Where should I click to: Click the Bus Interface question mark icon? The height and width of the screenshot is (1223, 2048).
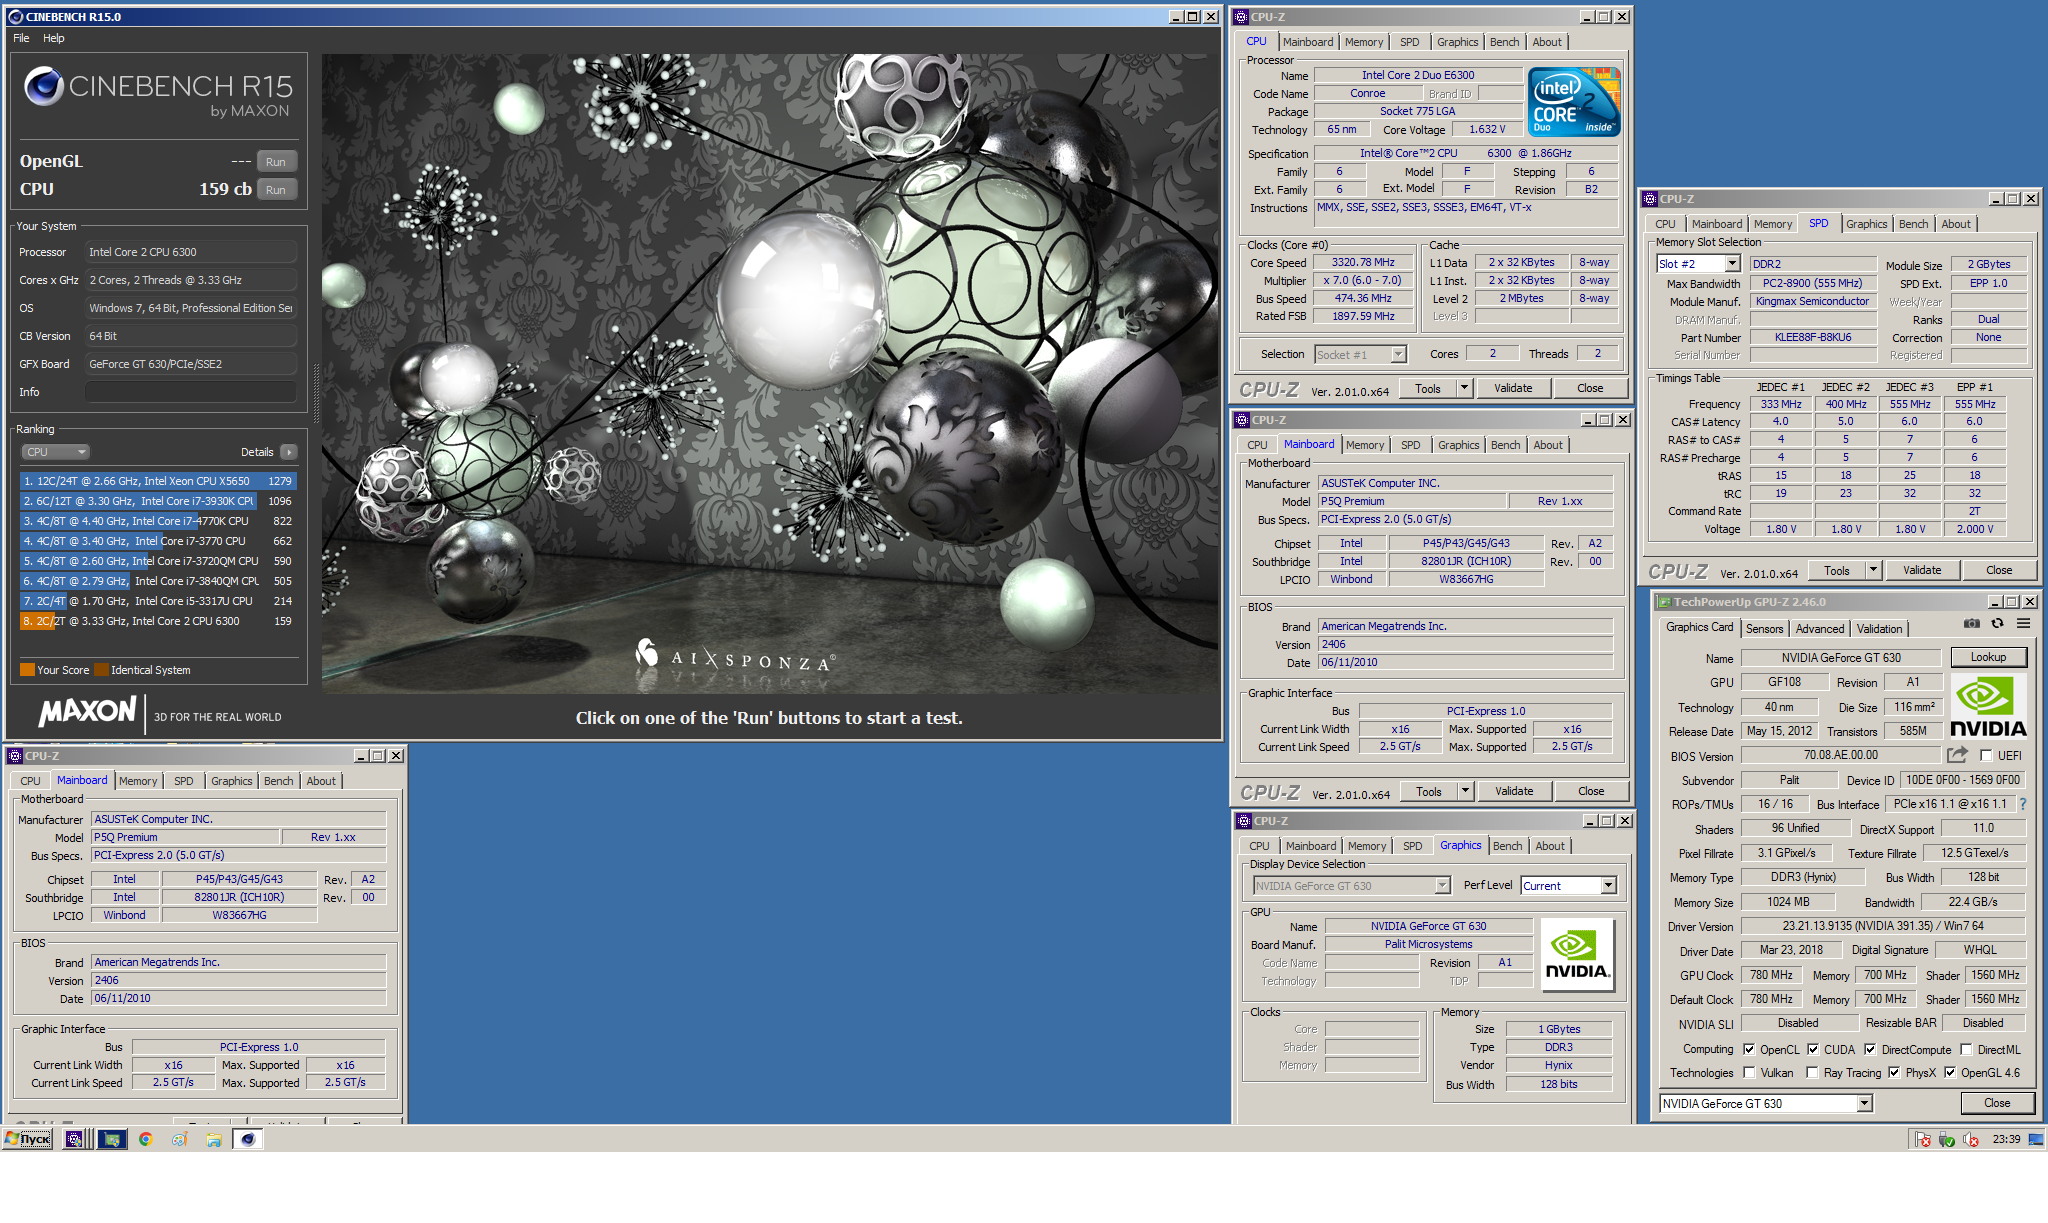click(x=2023, y=804)
